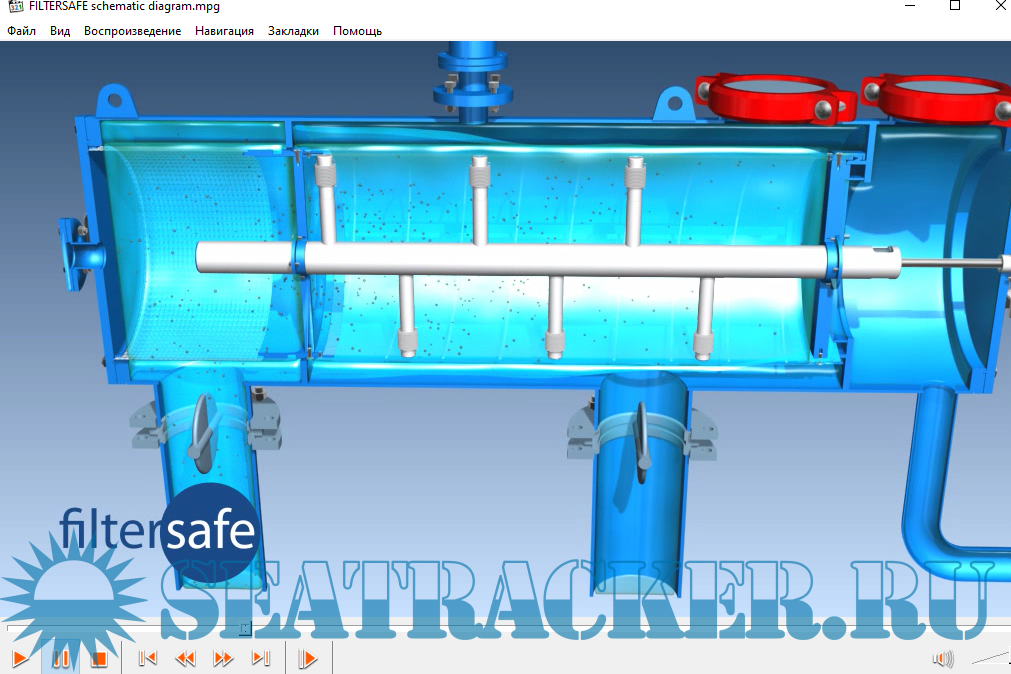Open the Навигация menu
Screen dimensions: 1011x674
[x=224, y=31]
